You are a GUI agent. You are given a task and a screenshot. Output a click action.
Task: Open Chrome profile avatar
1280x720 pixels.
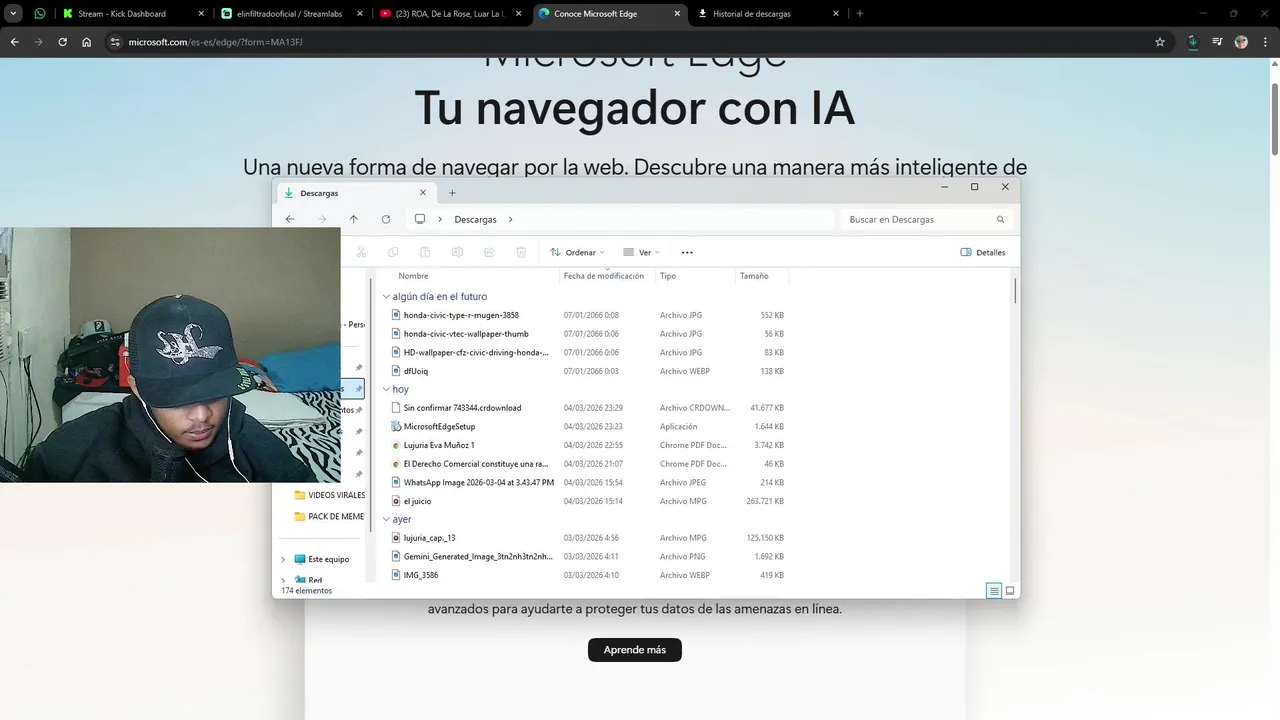(1241, 42)
